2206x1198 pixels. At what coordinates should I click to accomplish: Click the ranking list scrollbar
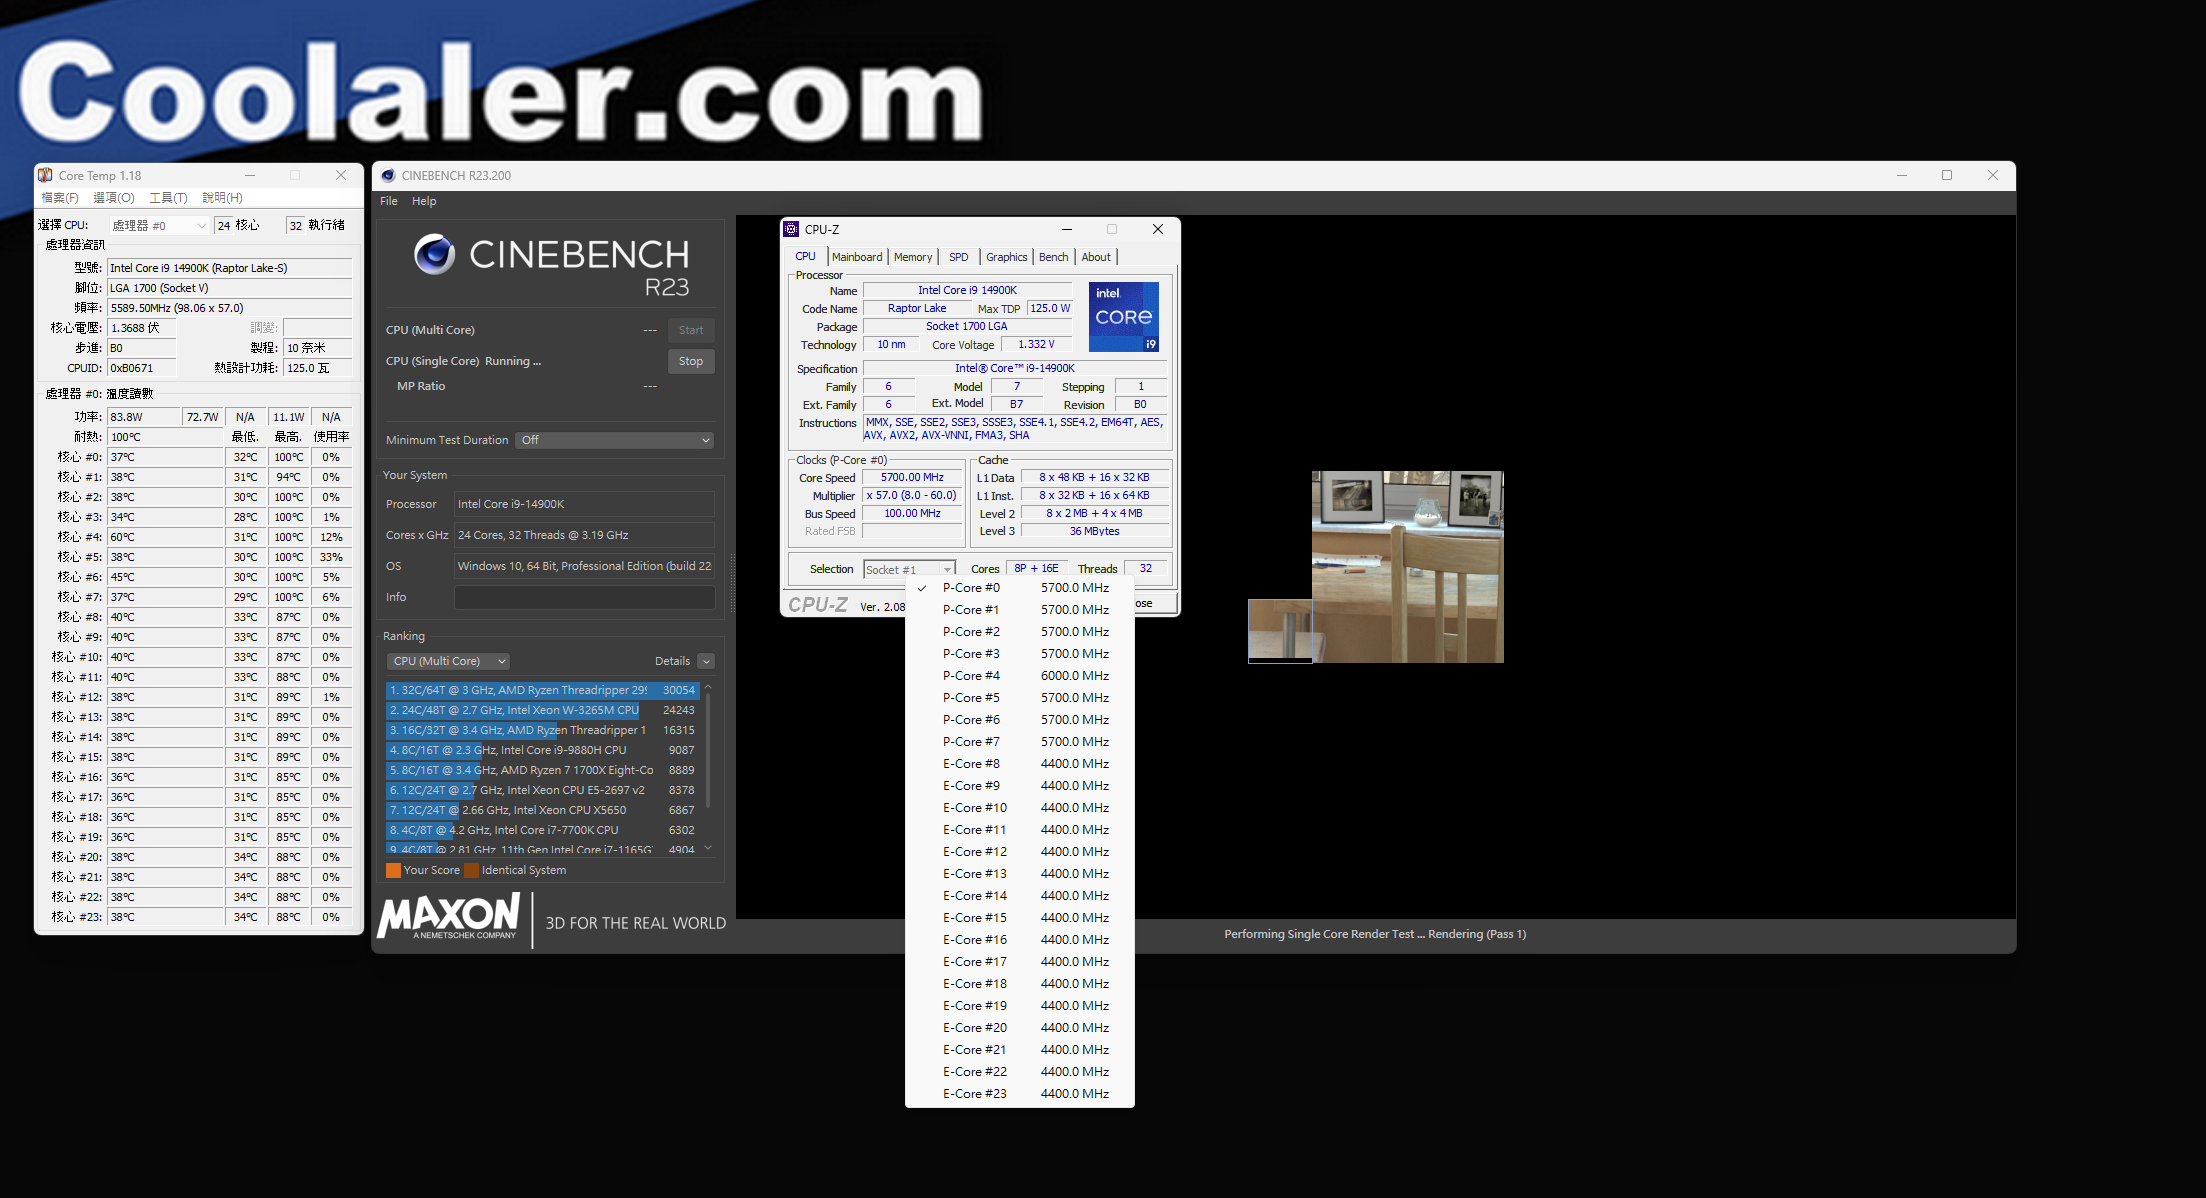pyautogui.click(x=708, y=751)
